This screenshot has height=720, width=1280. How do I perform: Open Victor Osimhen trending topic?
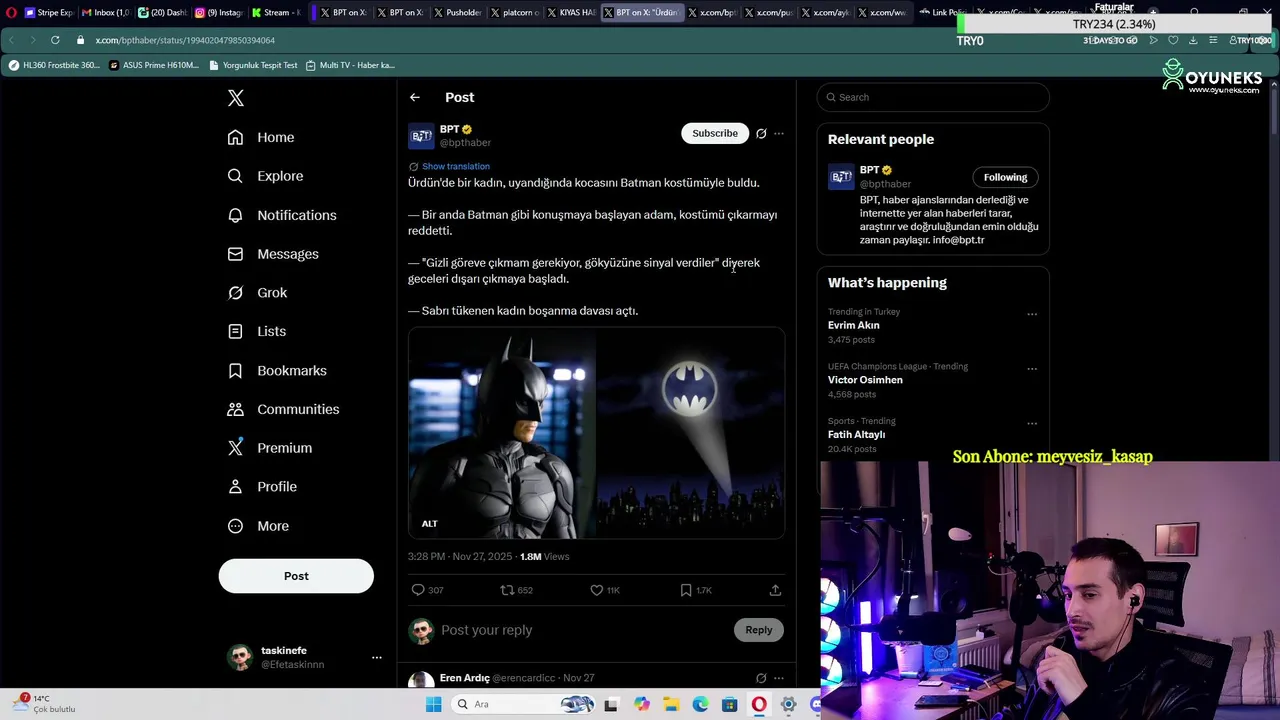865,380
